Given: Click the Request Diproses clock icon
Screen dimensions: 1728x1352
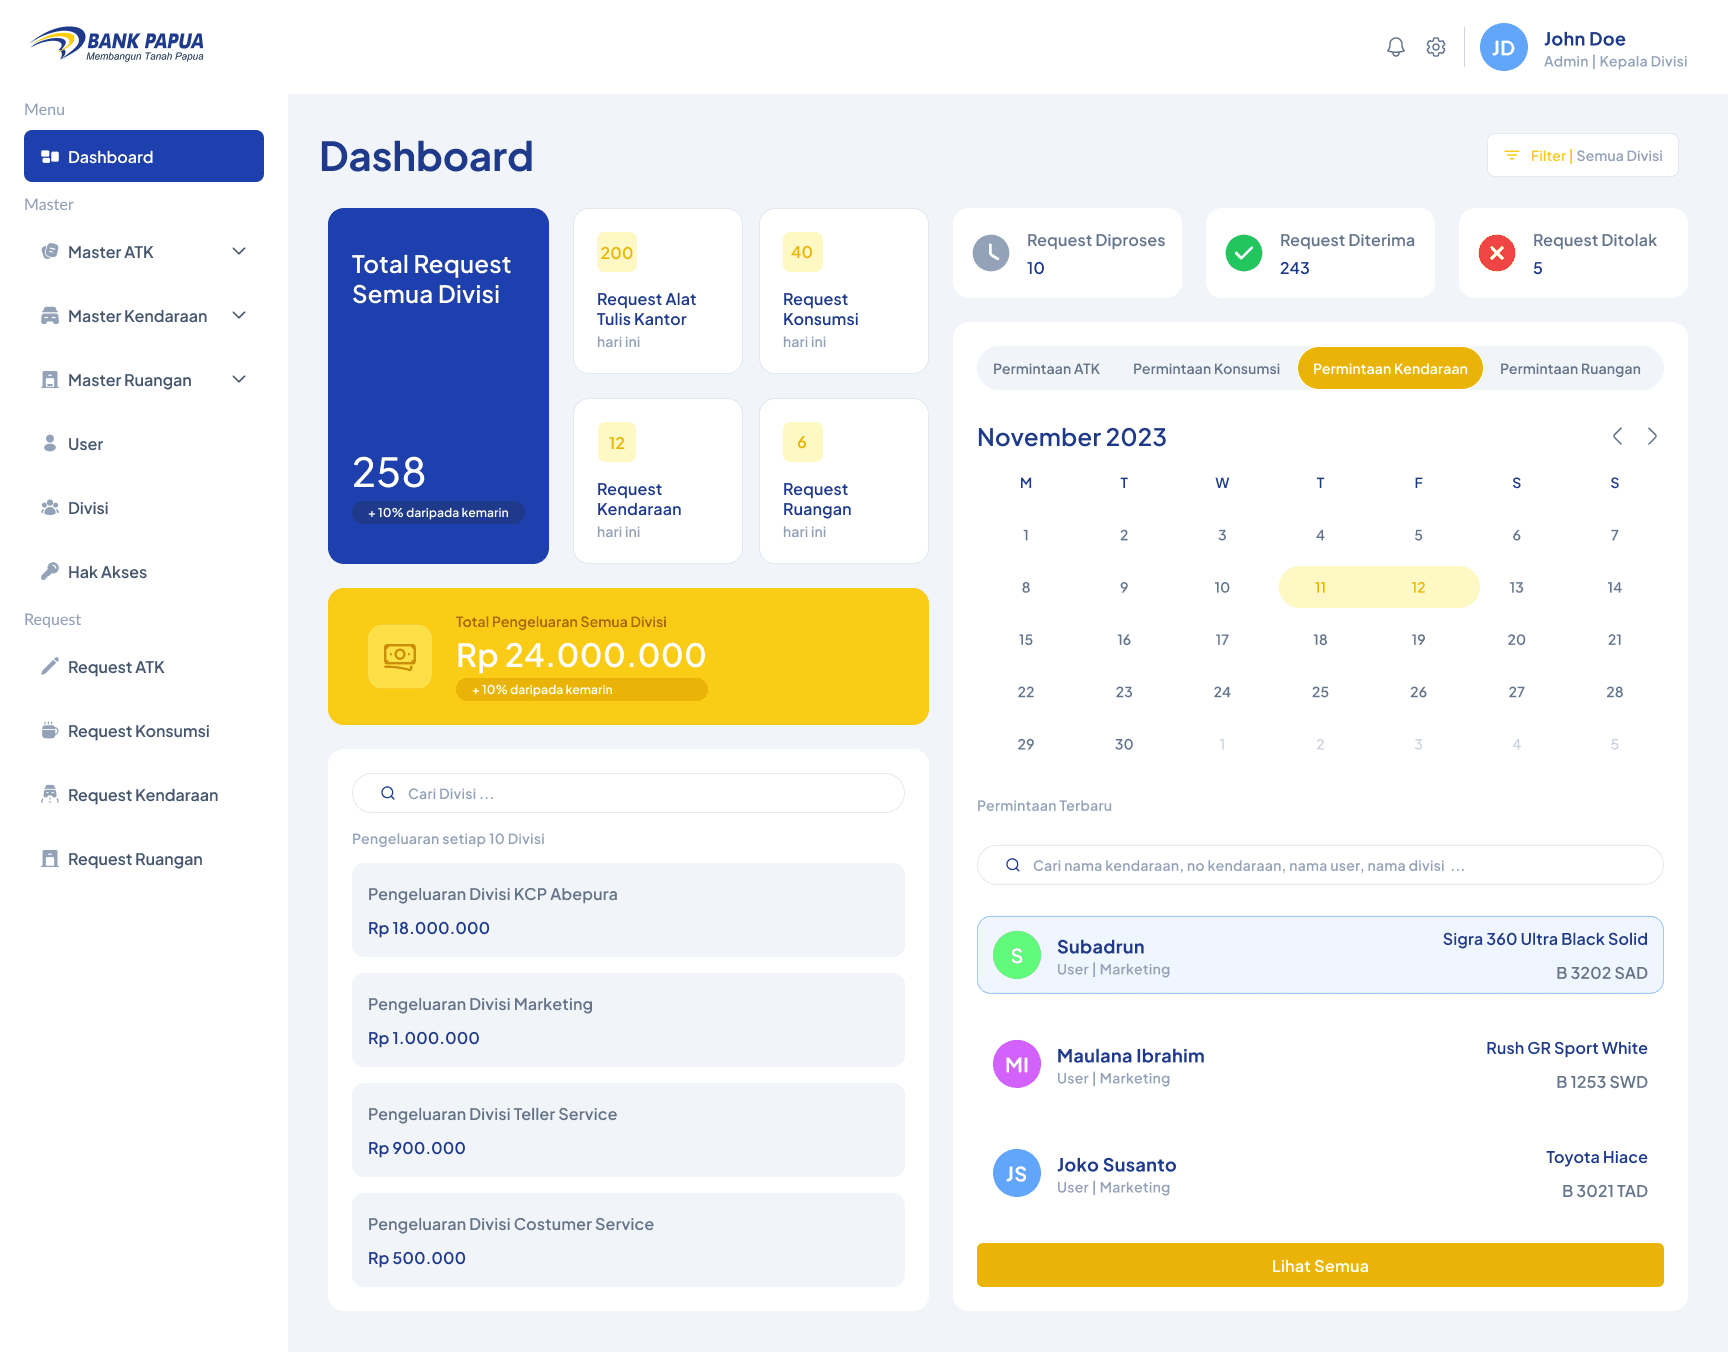Looking at the screenshot, I should [991, 253].
